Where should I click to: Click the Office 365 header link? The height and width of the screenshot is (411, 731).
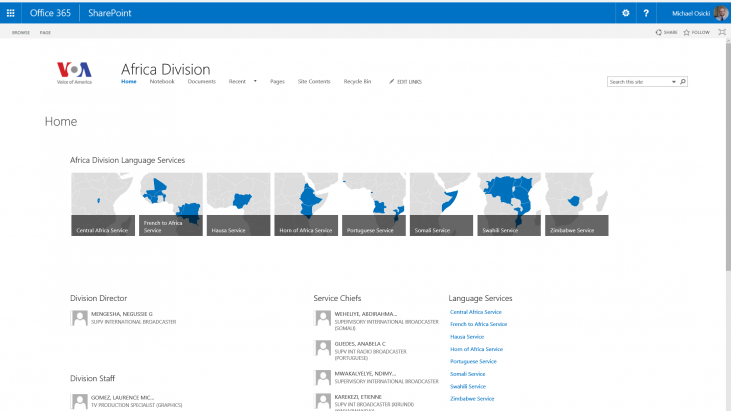pos(50,13)
